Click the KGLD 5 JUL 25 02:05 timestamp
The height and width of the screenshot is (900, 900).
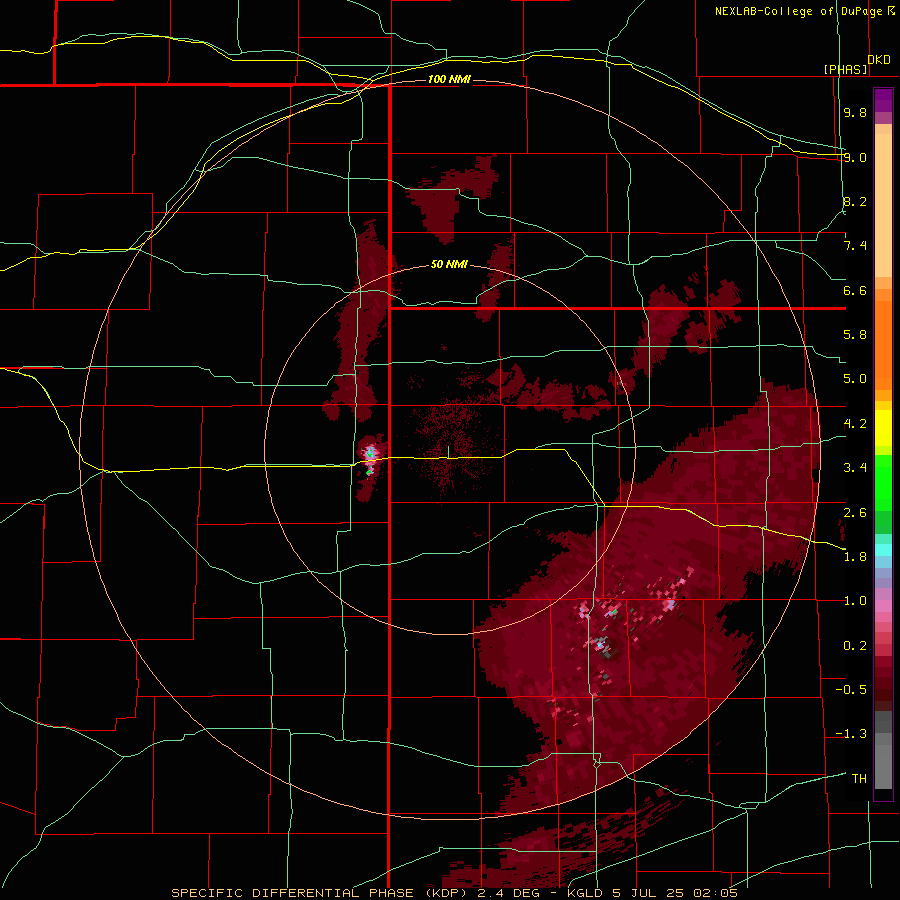click(x=651, y=893)
